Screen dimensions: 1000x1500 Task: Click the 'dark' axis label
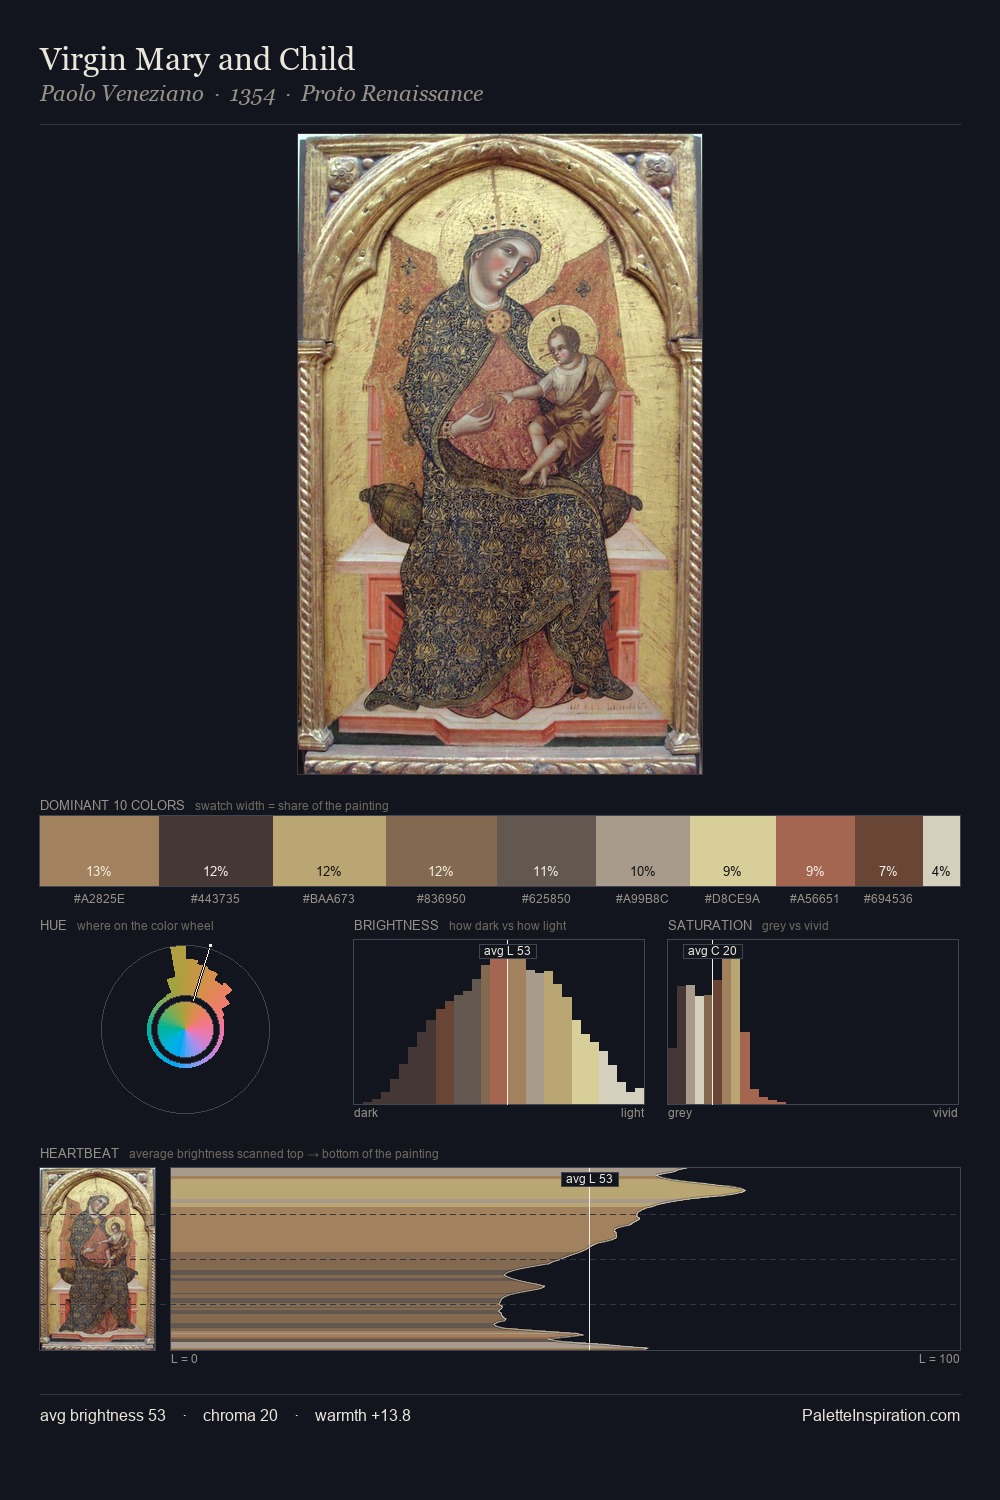click(x=366, y=1113)
